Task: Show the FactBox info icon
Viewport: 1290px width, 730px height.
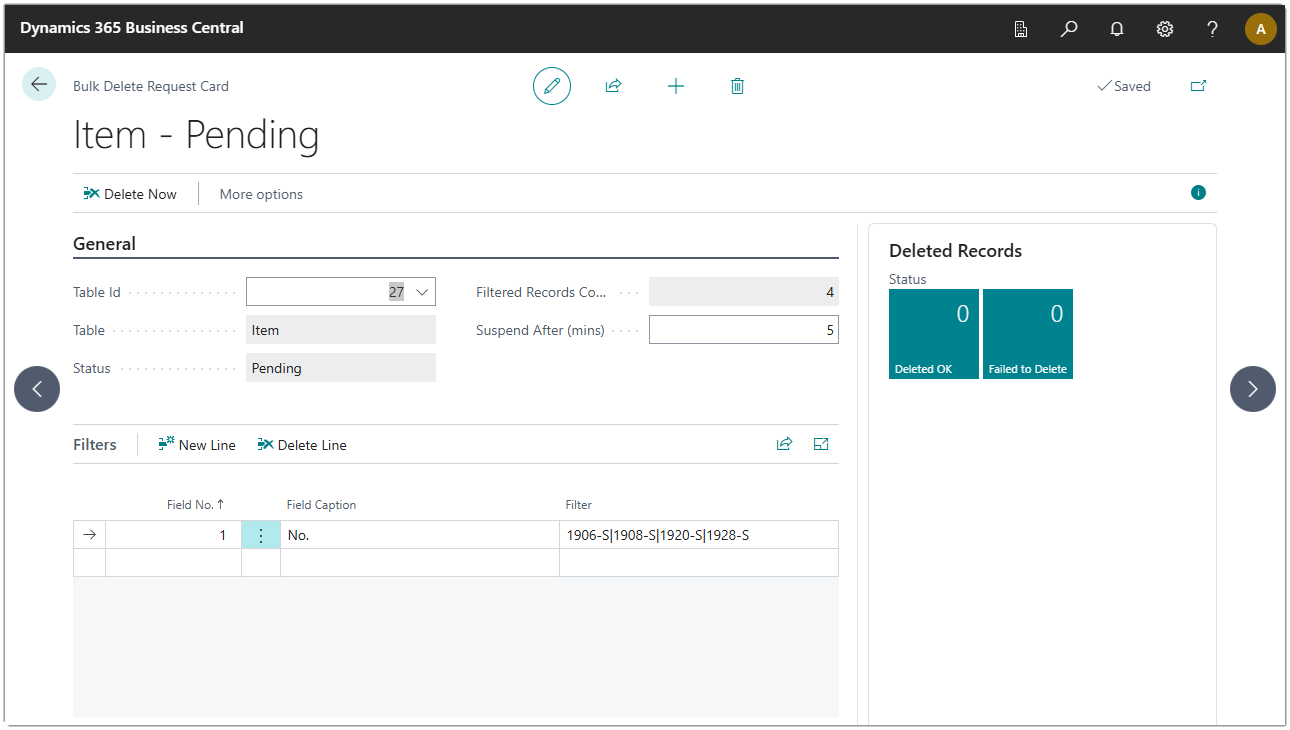Action: click(1198, 193)
